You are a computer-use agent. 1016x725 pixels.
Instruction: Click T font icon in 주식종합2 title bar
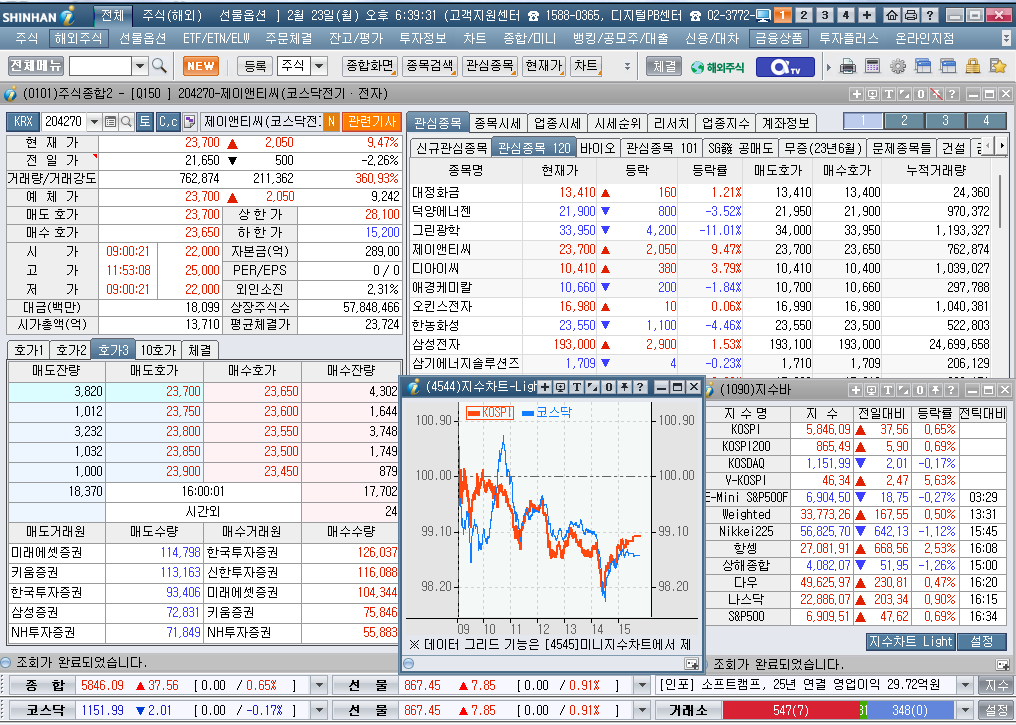(x=888, y=95)
